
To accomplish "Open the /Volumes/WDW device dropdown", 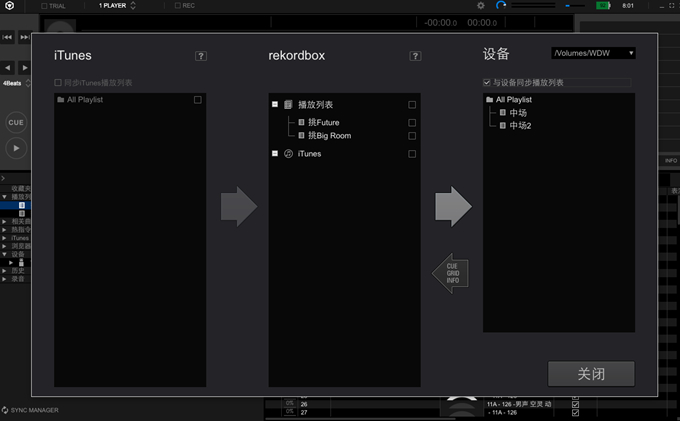I will (x=594, y=53).
